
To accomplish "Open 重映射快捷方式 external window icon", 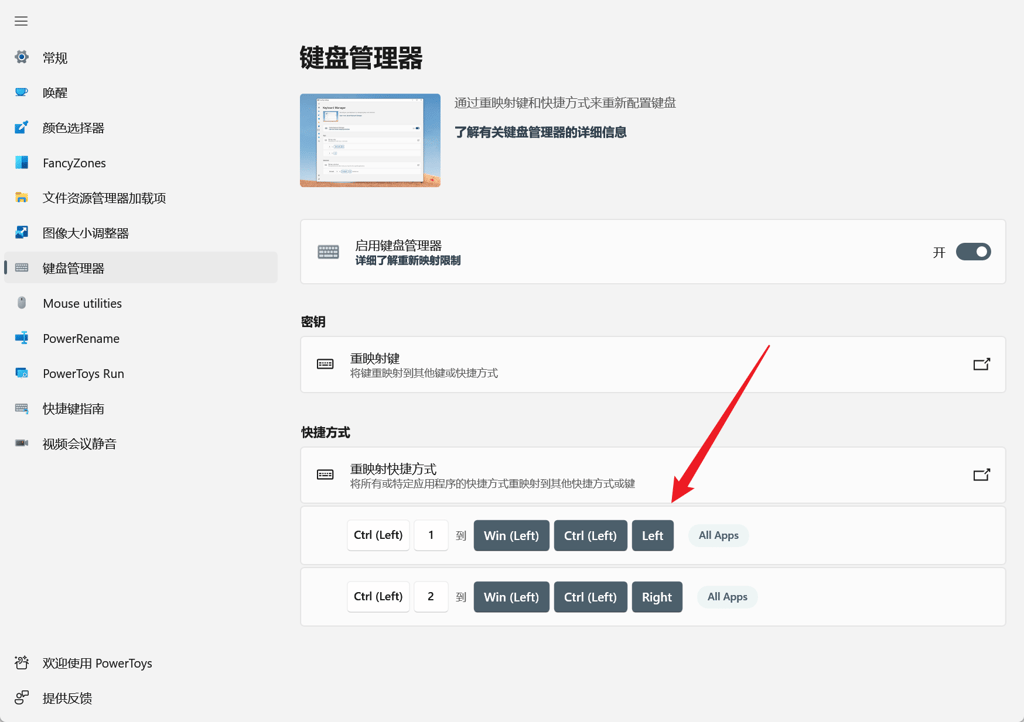I will point(982,475).
